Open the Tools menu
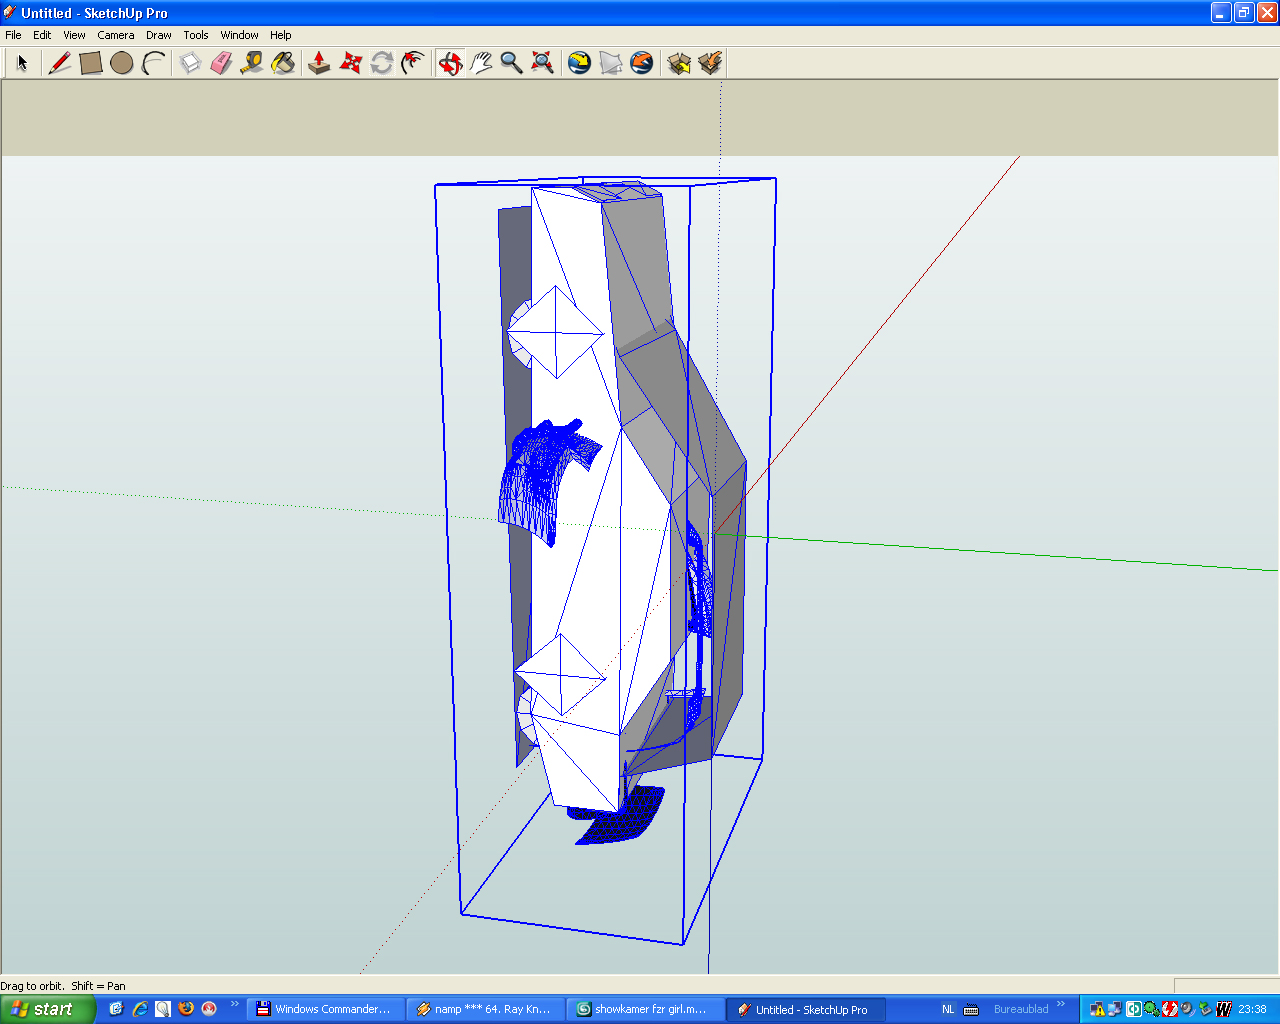 coord(196,35)
